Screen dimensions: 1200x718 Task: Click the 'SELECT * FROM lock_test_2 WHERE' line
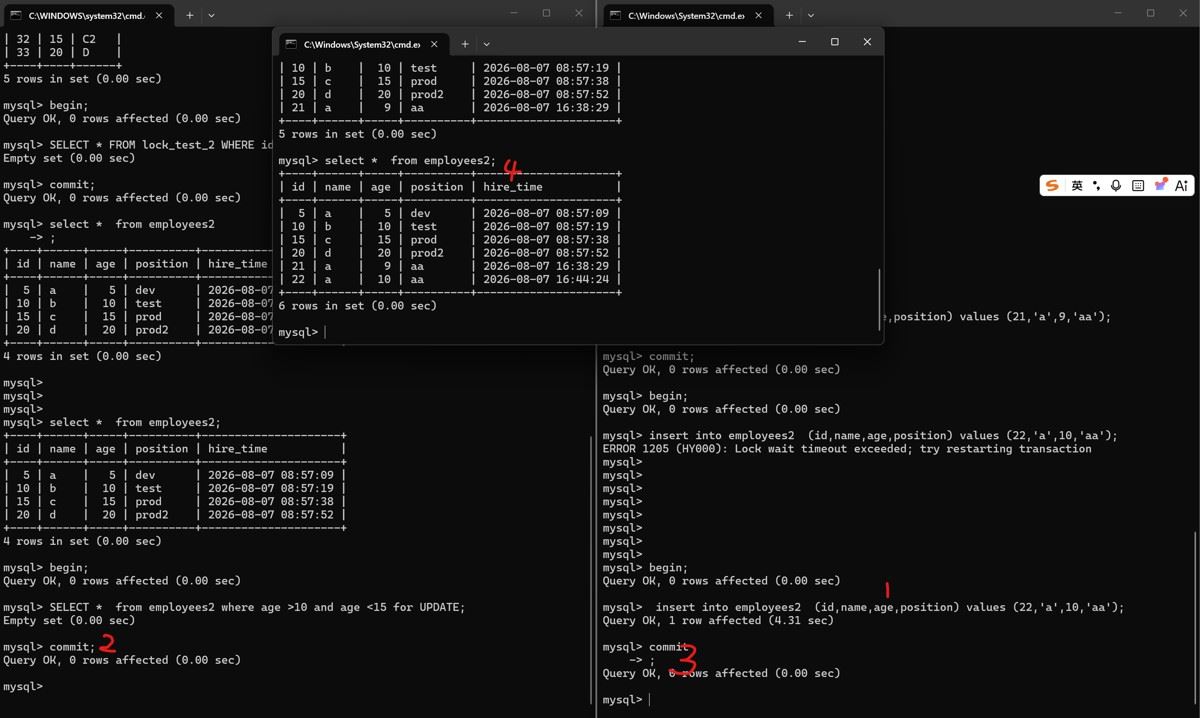tap(138, 145)
